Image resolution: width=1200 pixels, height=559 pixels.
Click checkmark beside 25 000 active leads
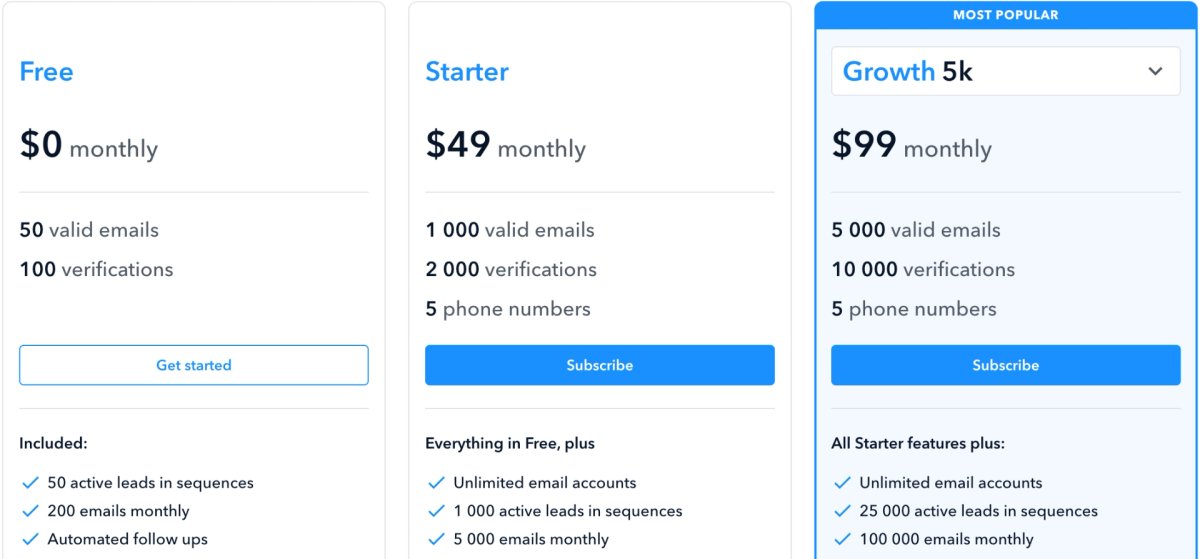[x=842, y=511]
